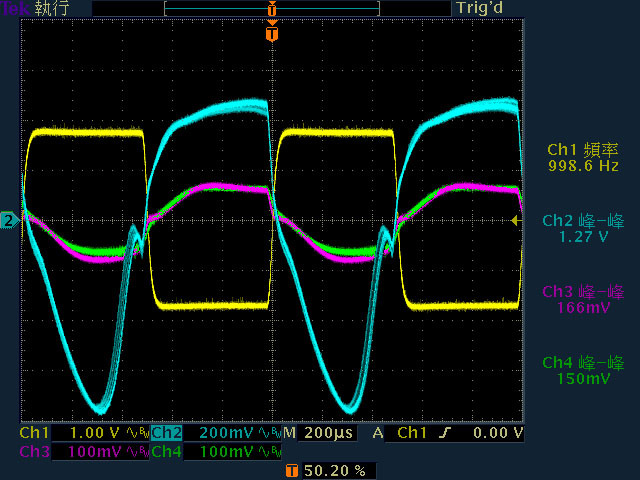Click the Ch4 peak-to-peak 150mV measurement
The width and height of the screenshot is (640, 480).
(x=583, y=370)
